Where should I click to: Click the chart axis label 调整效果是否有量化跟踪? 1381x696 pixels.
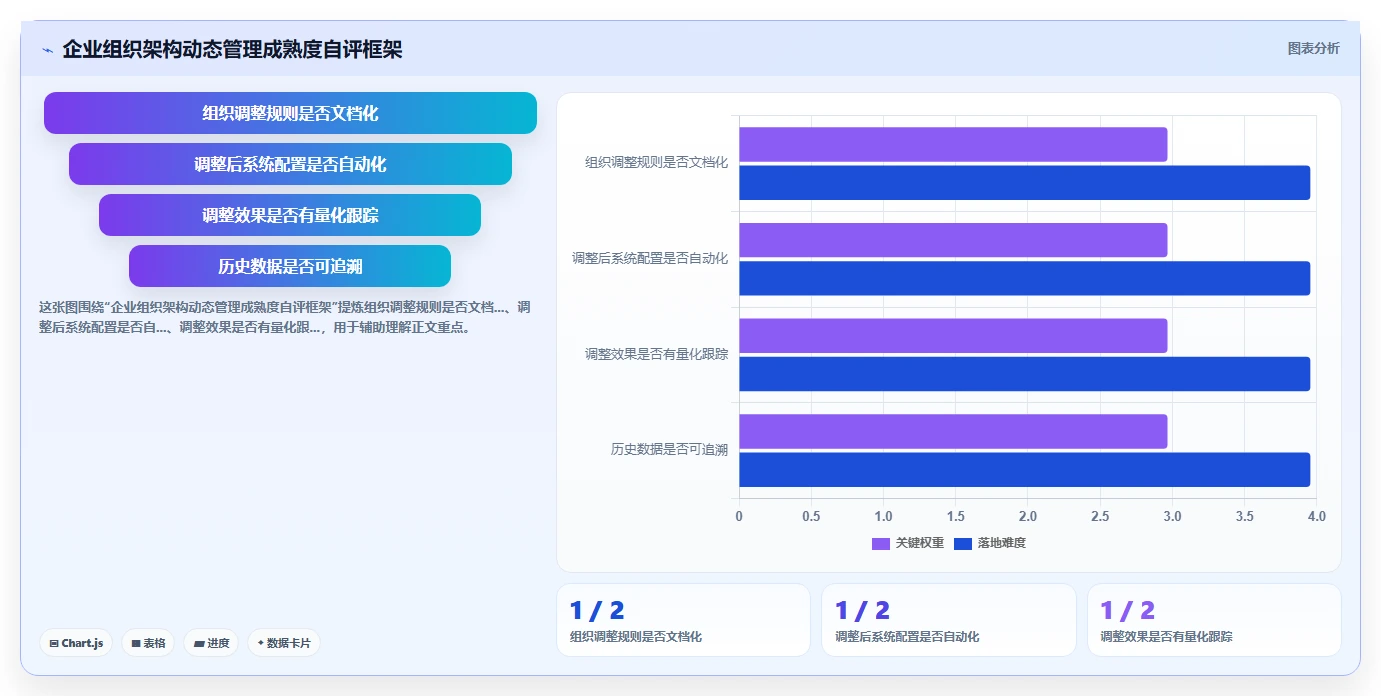pyautogui.click(x=657, y=354)
